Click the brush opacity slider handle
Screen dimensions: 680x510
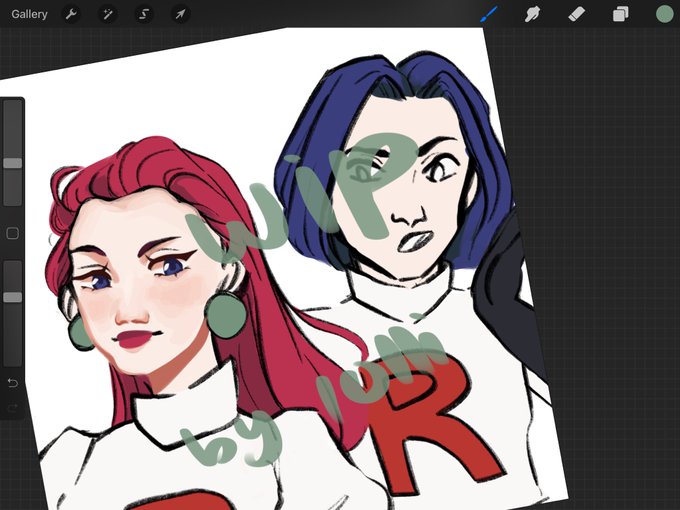pos(13,297)
